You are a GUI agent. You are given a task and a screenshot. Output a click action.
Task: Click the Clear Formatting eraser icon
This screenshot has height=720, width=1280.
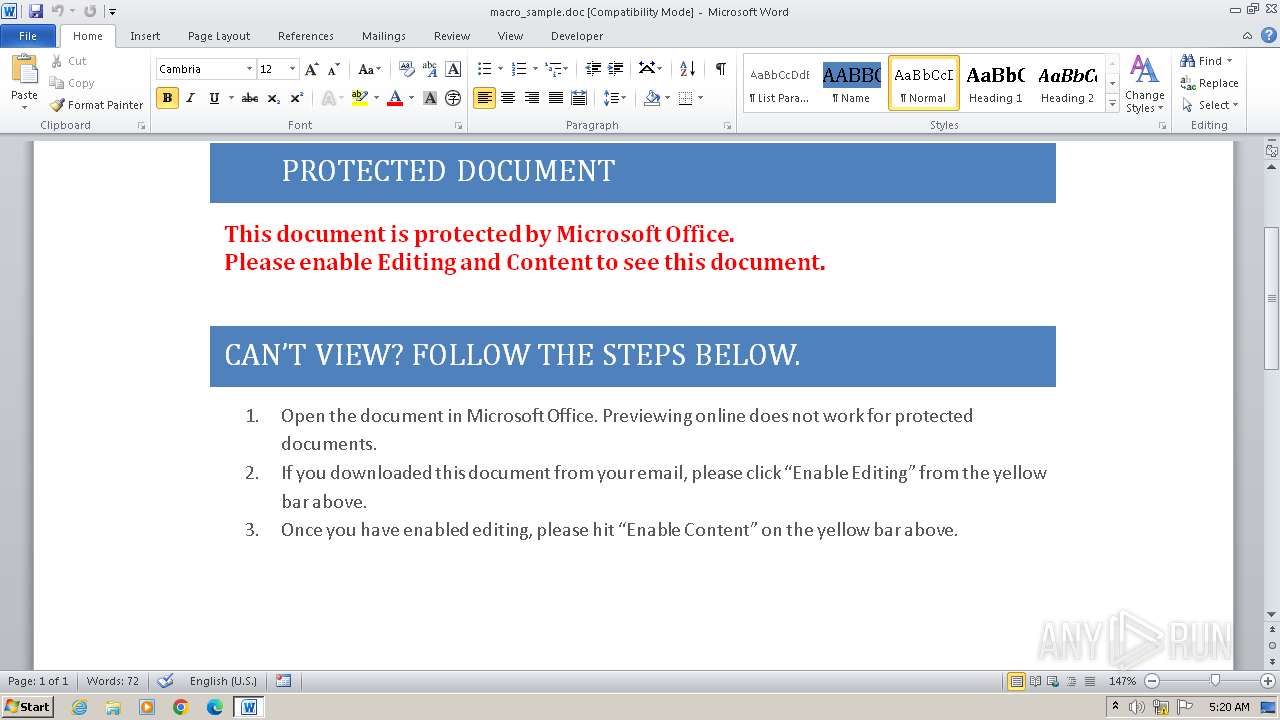point(407,69)
